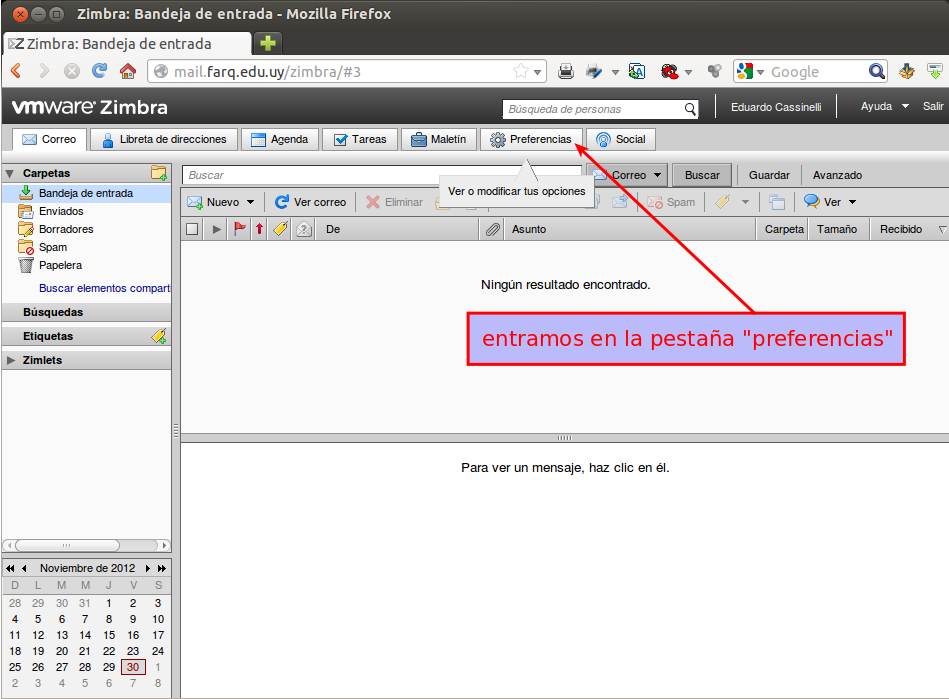Click the printer icon in Firefox toolbar
949x699 pixels.
click(x=566, y=71)
